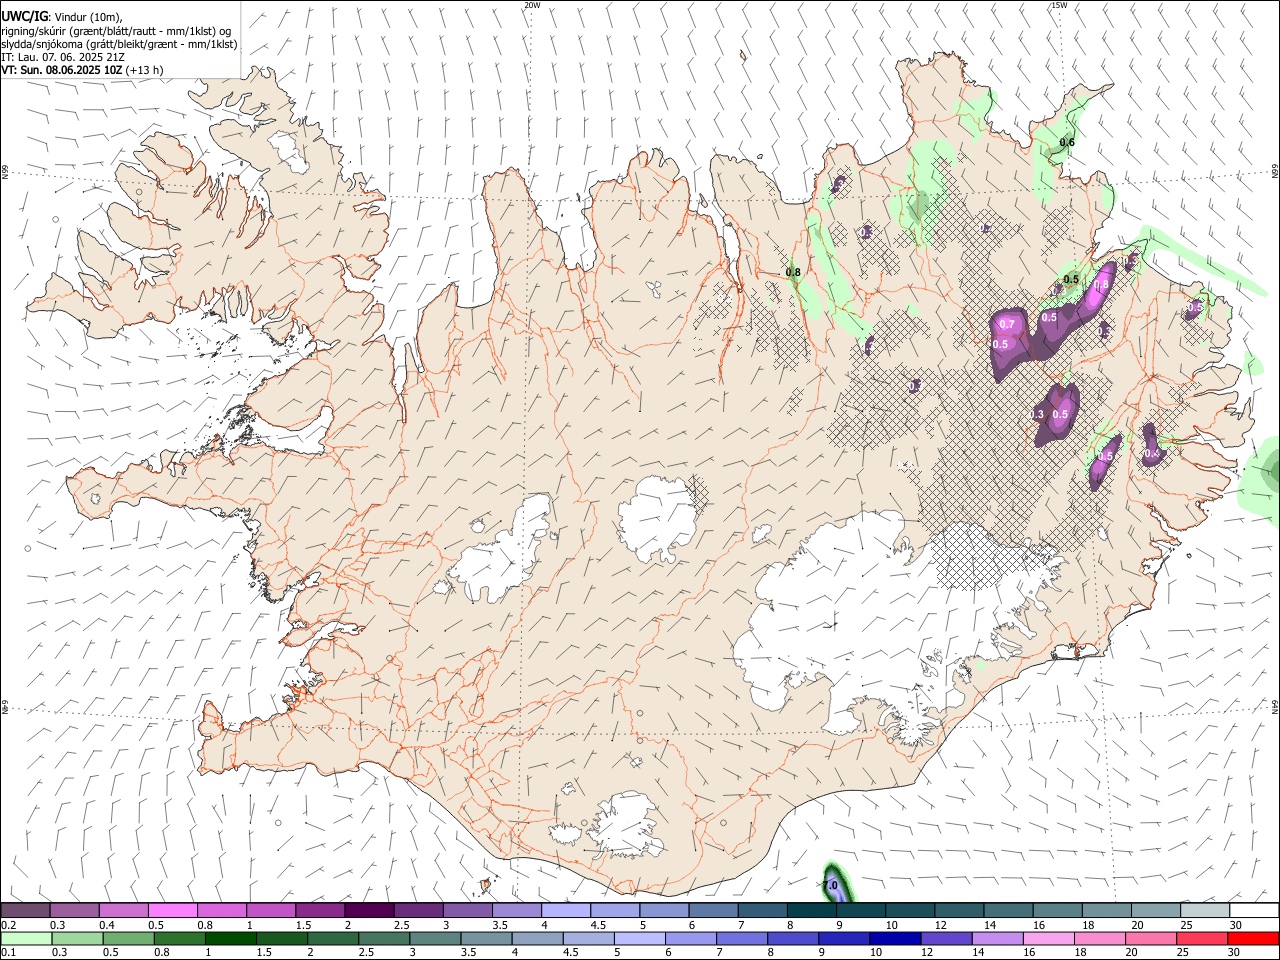The width and height of the screenshot is (1280, 960).
Task: Click the black 0.8 rain value on the map
Action: [x=793, y=272]
